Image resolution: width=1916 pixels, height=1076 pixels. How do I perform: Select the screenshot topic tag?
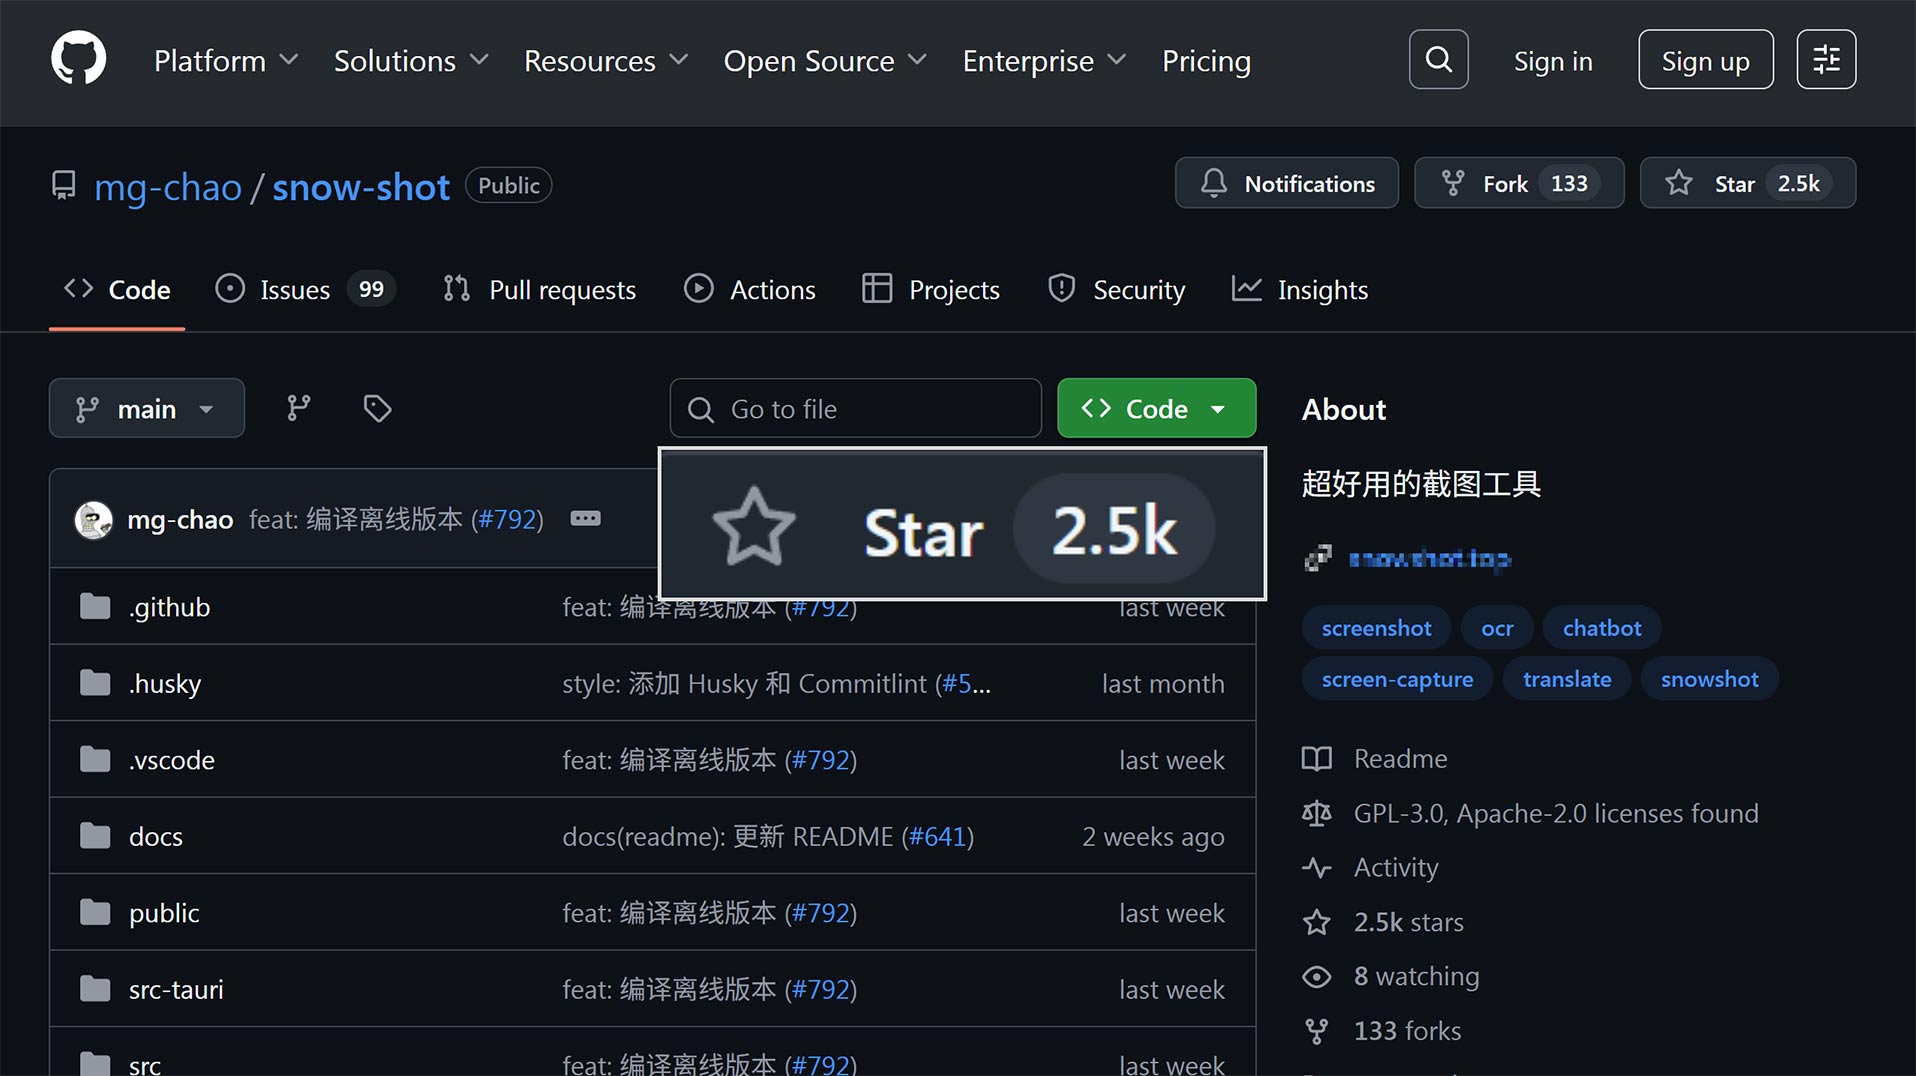coord(1375,627)
